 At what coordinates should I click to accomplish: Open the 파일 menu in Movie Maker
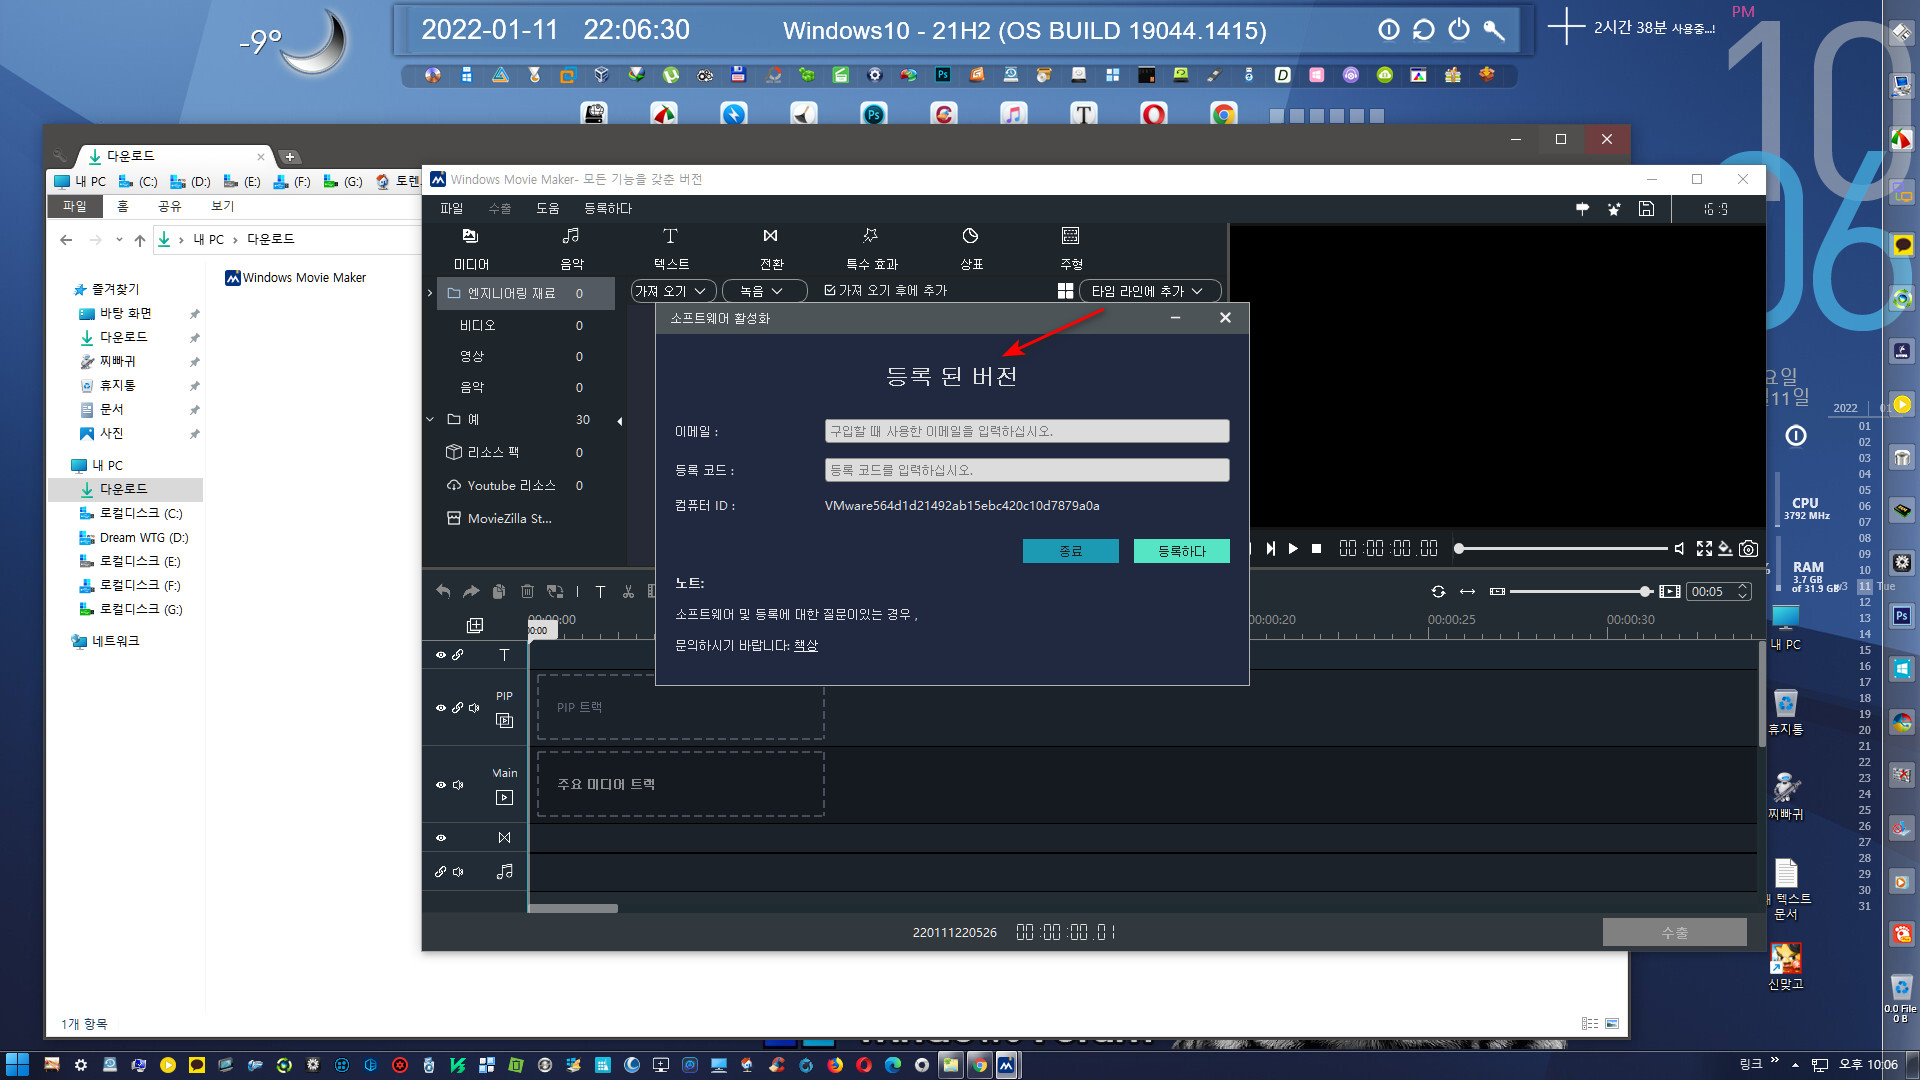pyautogui.click(x=452, y=208)
